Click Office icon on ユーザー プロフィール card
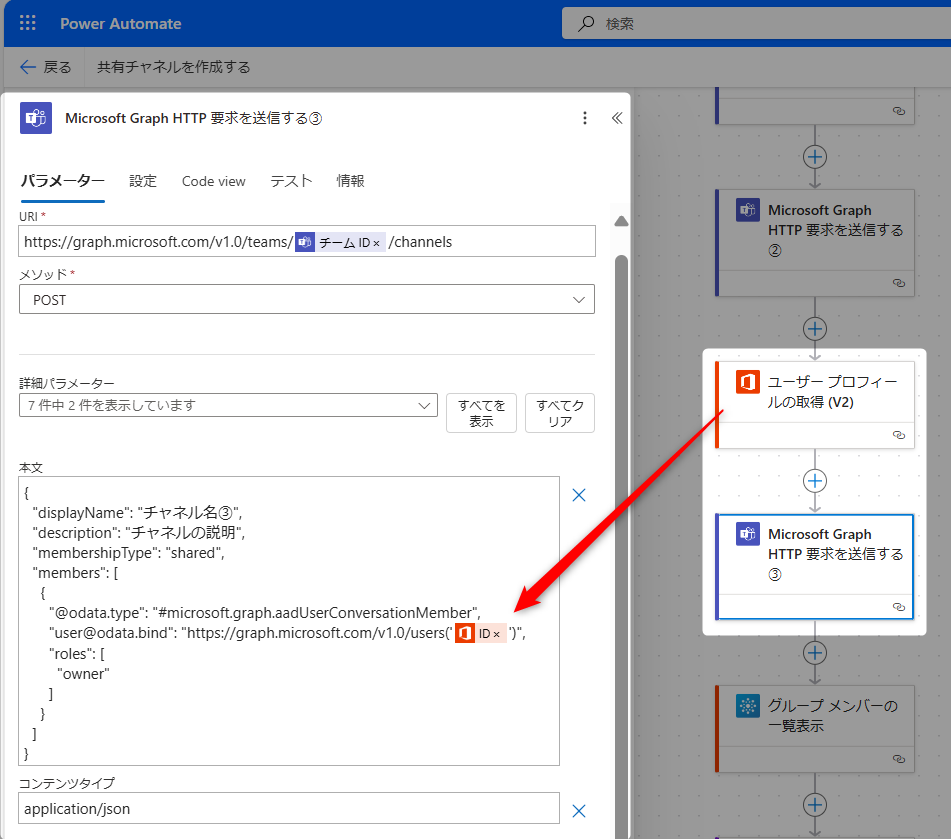 (748, 382)
